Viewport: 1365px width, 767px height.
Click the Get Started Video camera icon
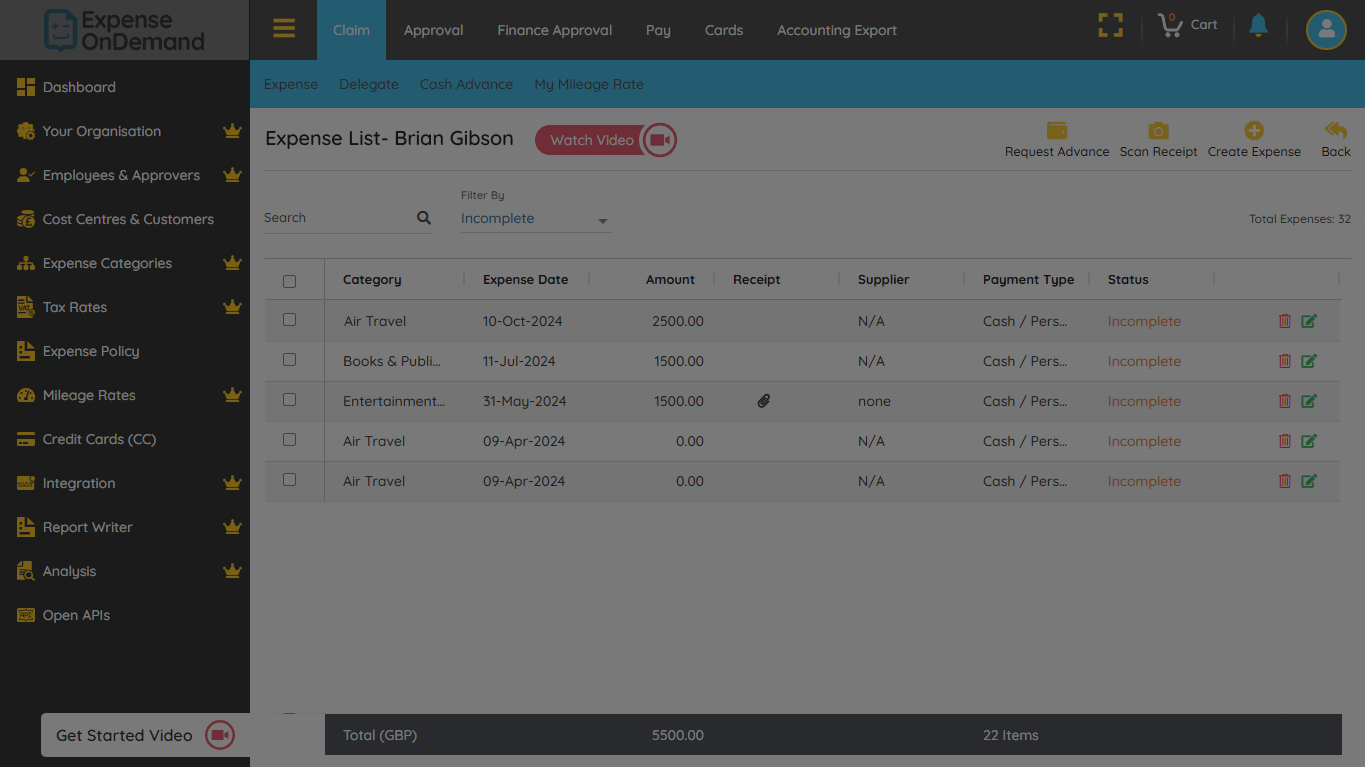220,735
